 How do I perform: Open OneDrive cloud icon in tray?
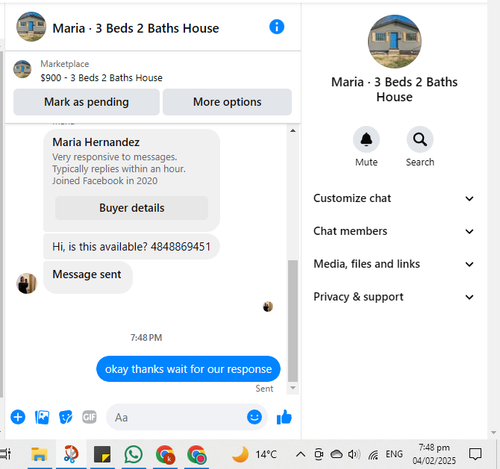tap(336, 454)
